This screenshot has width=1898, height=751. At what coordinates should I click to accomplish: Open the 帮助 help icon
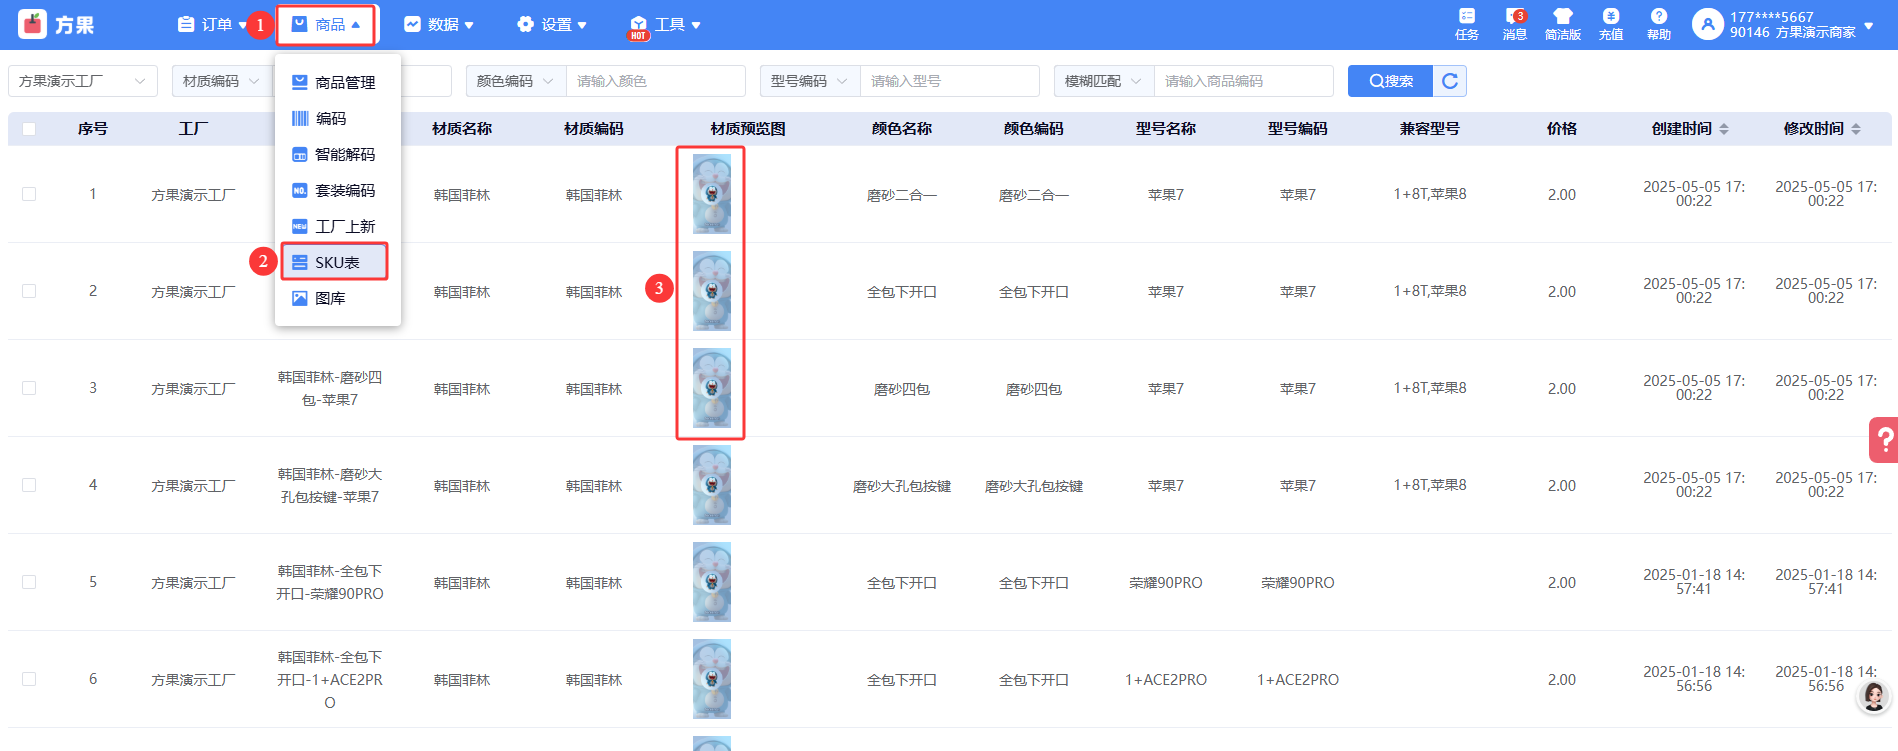click(x=1659, y=16)
